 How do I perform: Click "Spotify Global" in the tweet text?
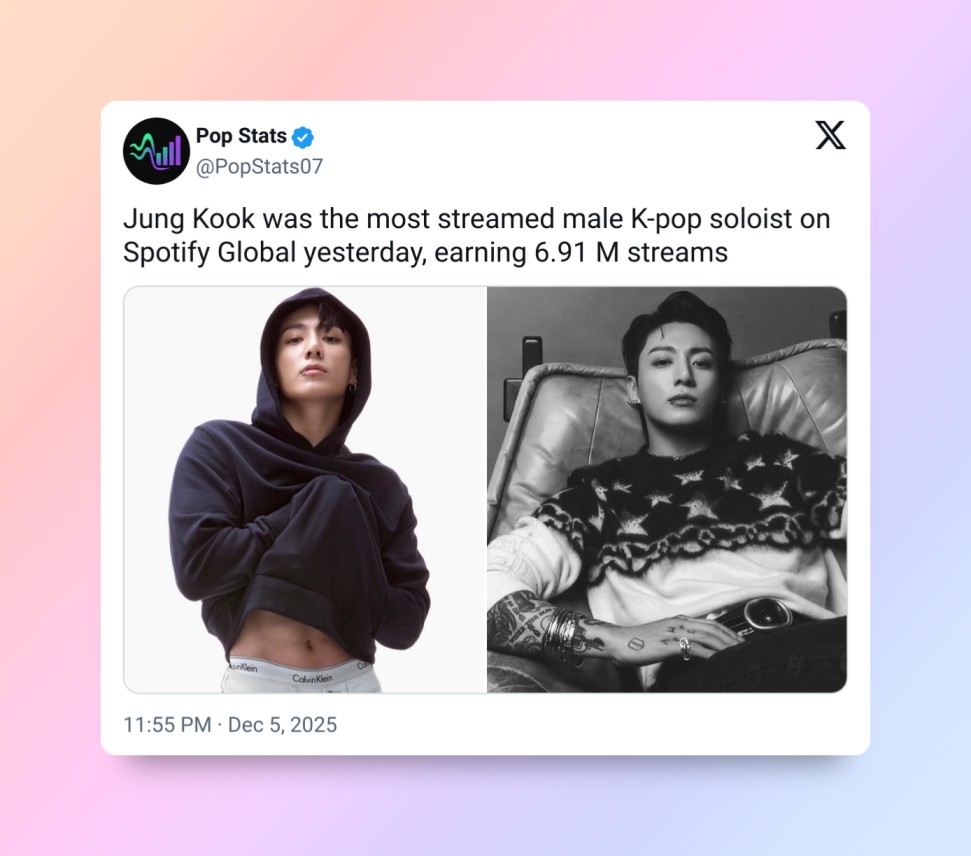(209, 253)
